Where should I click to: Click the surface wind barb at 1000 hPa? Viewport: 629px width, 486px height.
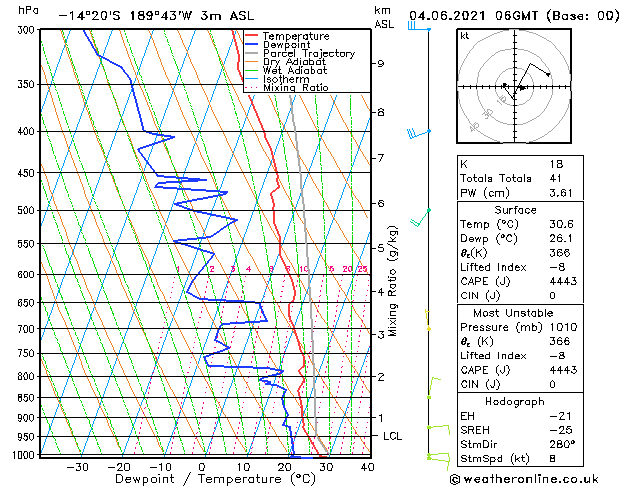coord(432,457)
